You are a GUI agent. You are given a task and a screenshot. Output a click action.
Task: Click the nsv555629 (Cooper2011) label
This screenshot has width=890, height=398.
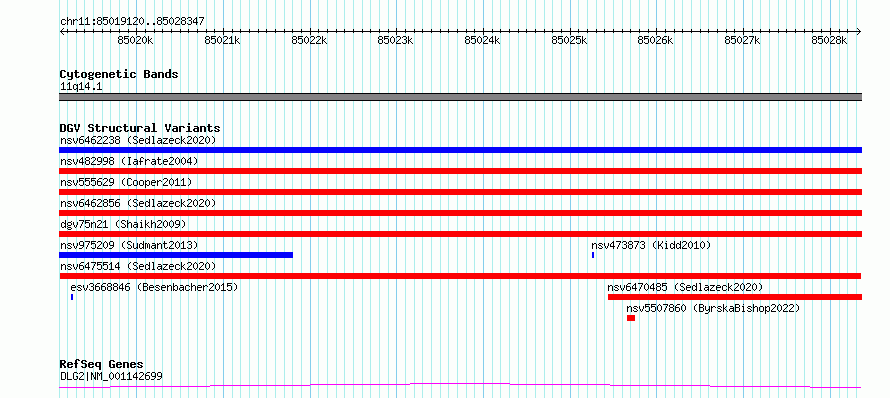(126, 182)
